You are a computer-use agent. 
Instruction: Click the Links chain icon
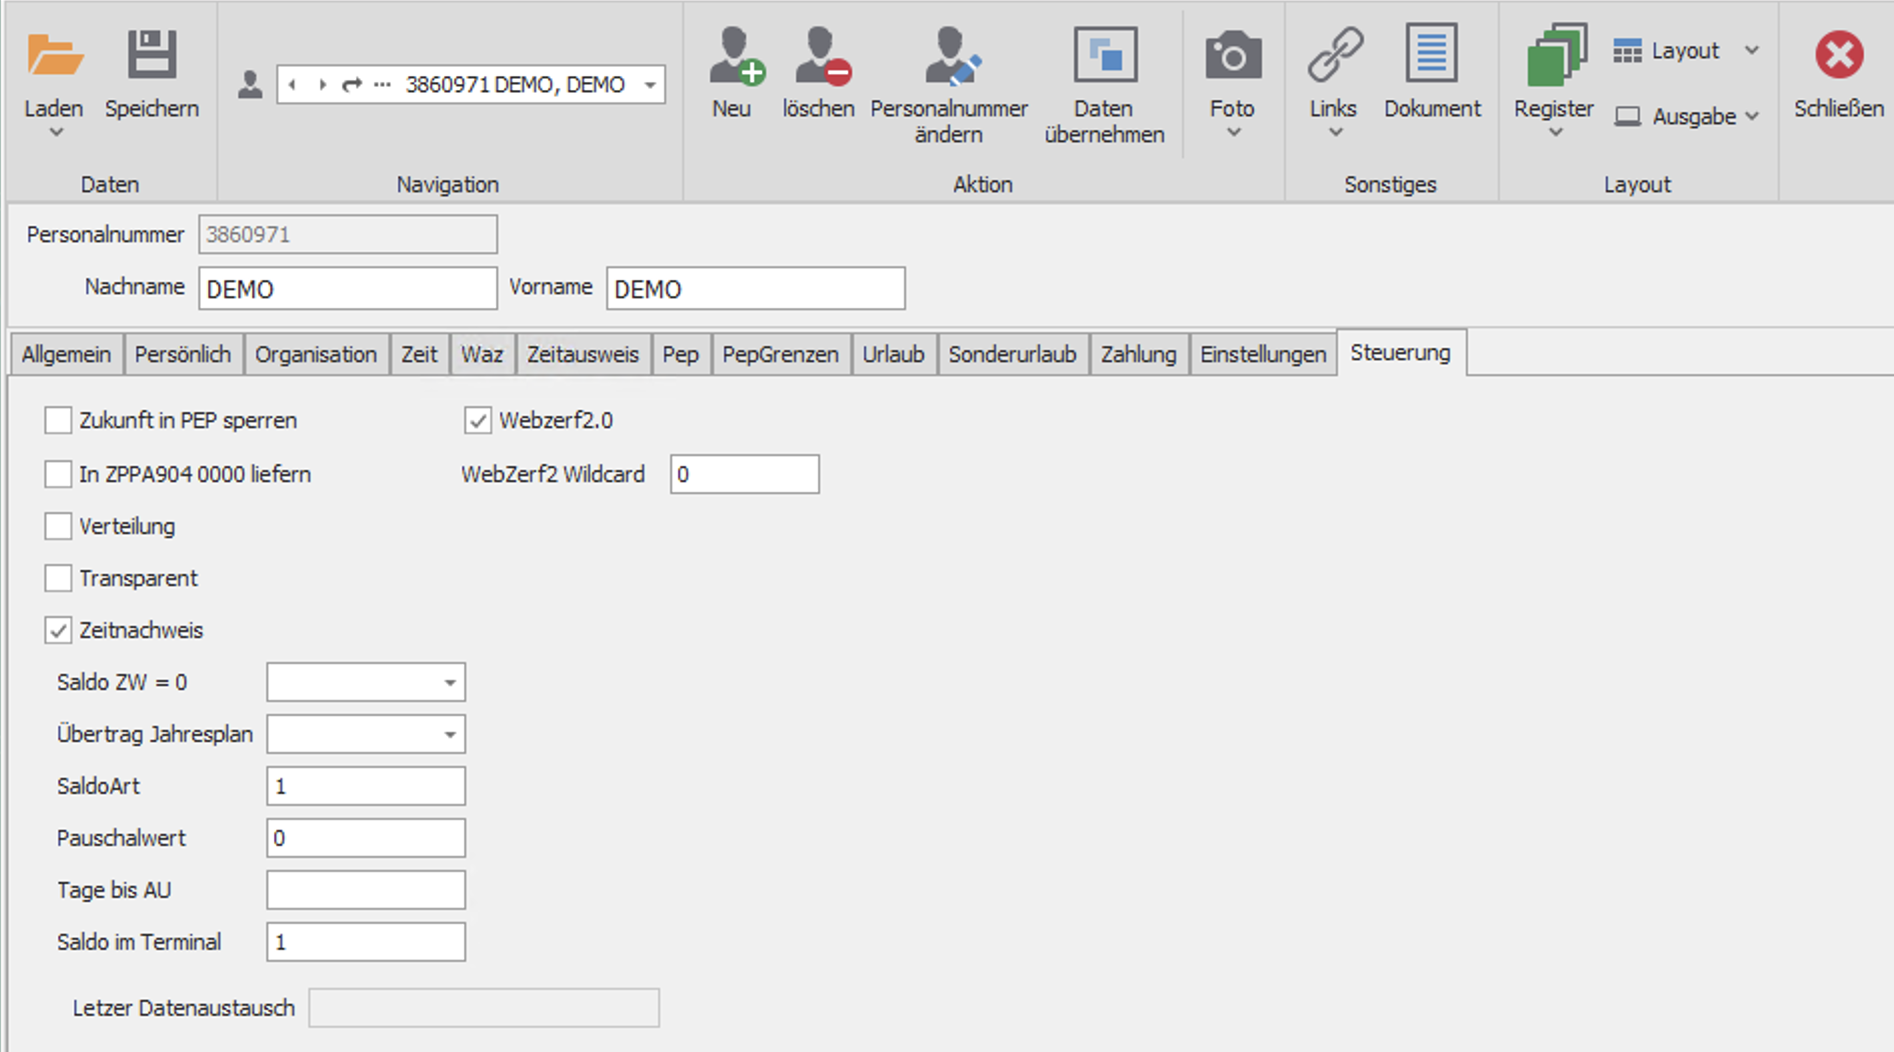1334,56
